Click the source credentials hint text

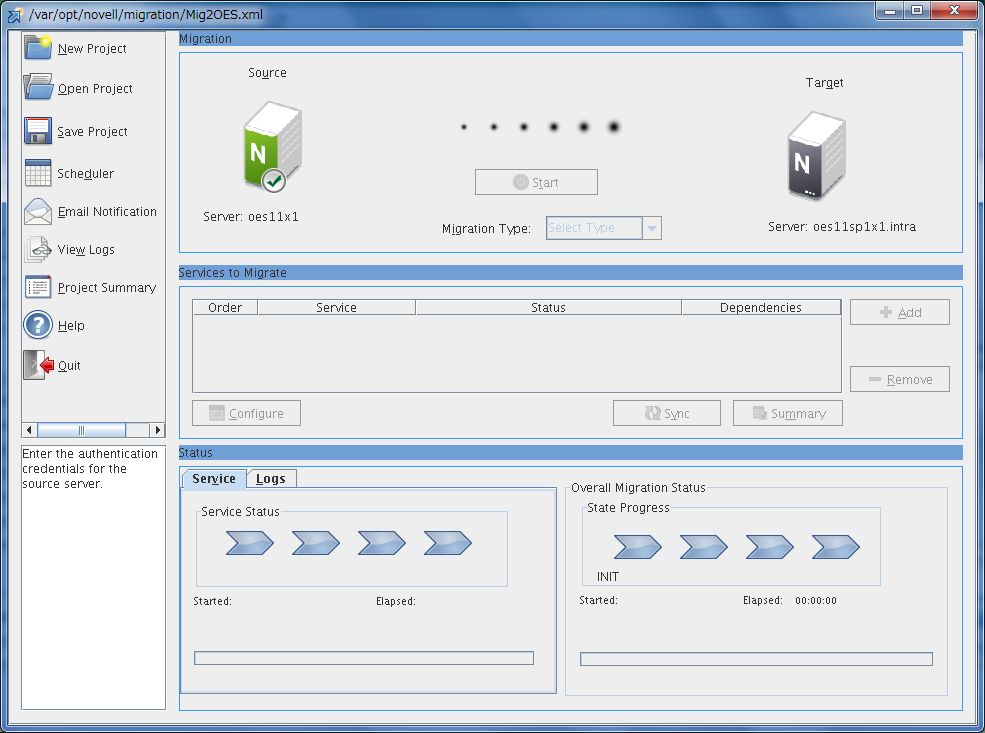point(90,469)
